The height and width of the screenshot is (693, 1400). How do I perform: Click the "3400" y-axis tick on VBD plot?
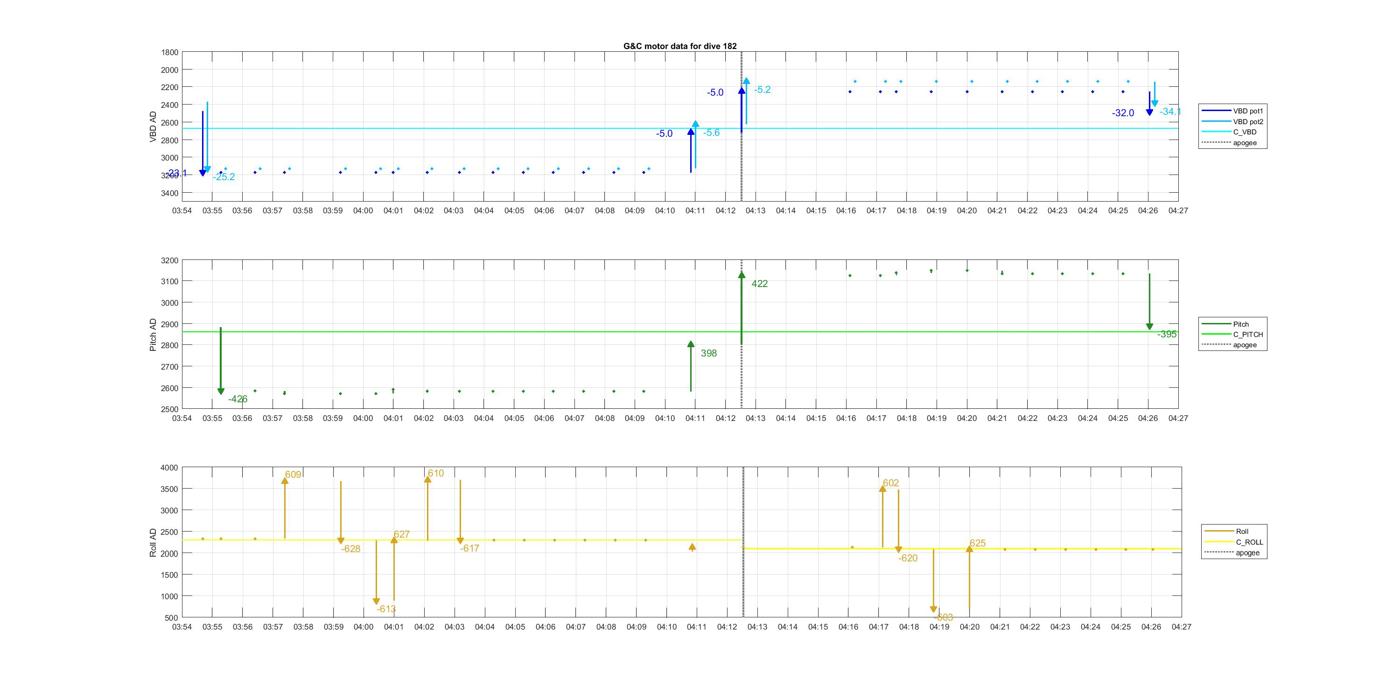(x=170, y=193)
